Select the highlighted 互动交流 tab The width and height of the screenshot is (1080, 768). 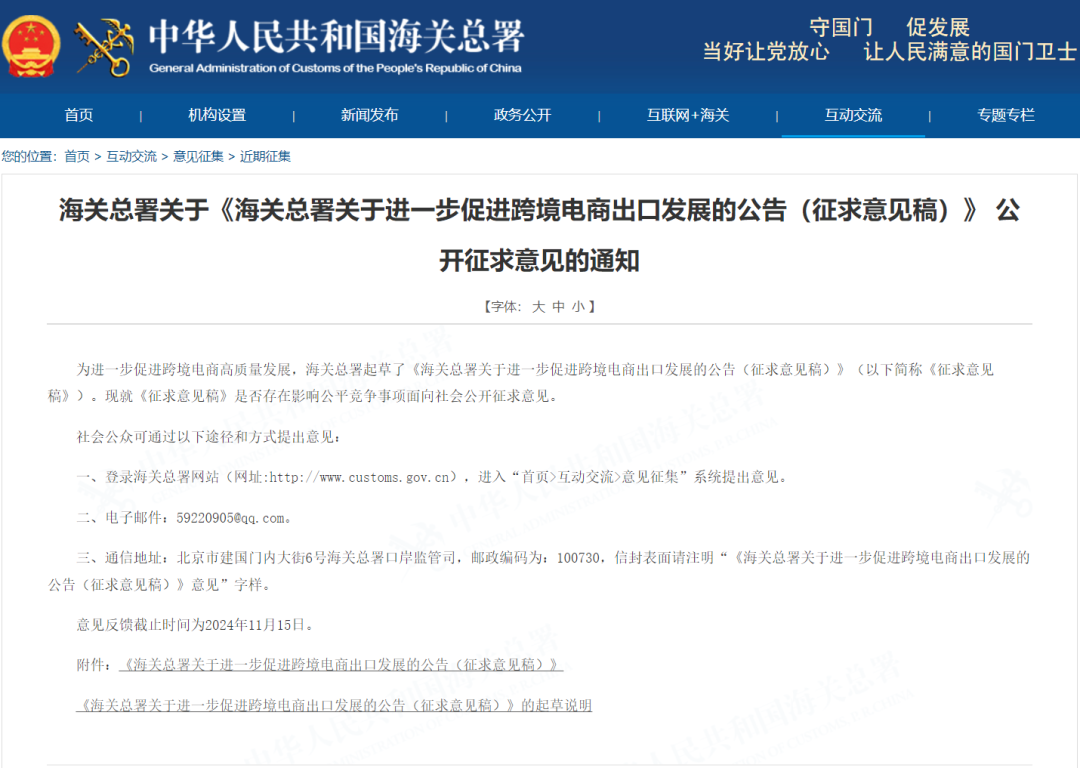click(851, 114)
